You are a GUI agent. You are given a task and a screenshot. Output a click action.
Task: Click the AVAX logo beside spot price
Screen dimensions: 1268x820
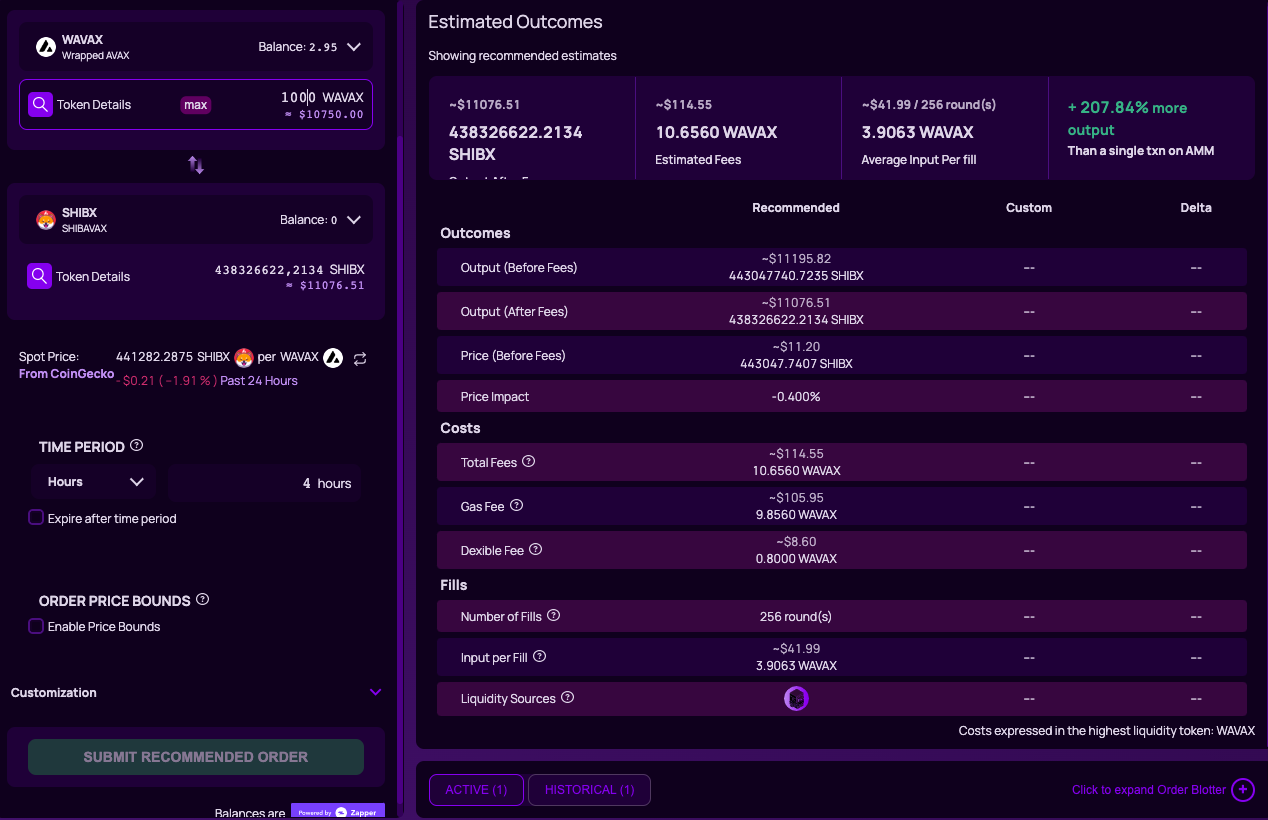click(333, 357)
